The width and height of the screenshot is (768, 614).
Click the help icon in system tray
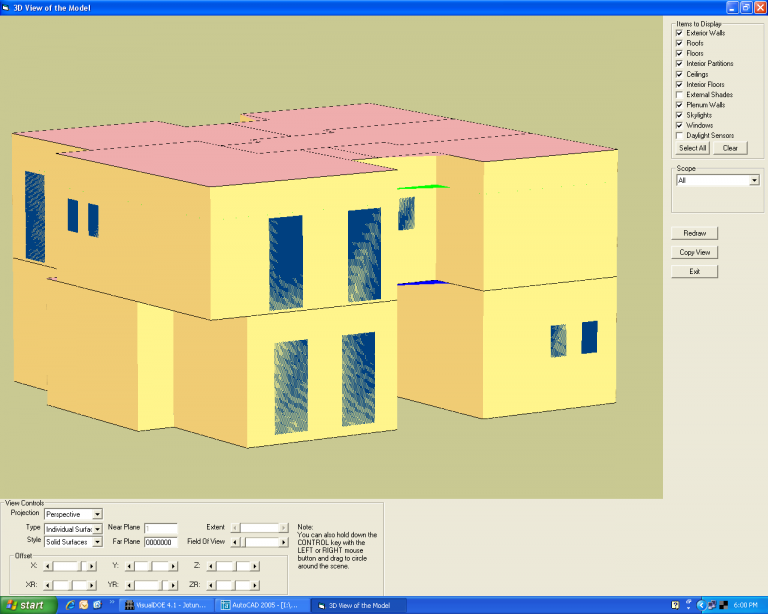677,605
